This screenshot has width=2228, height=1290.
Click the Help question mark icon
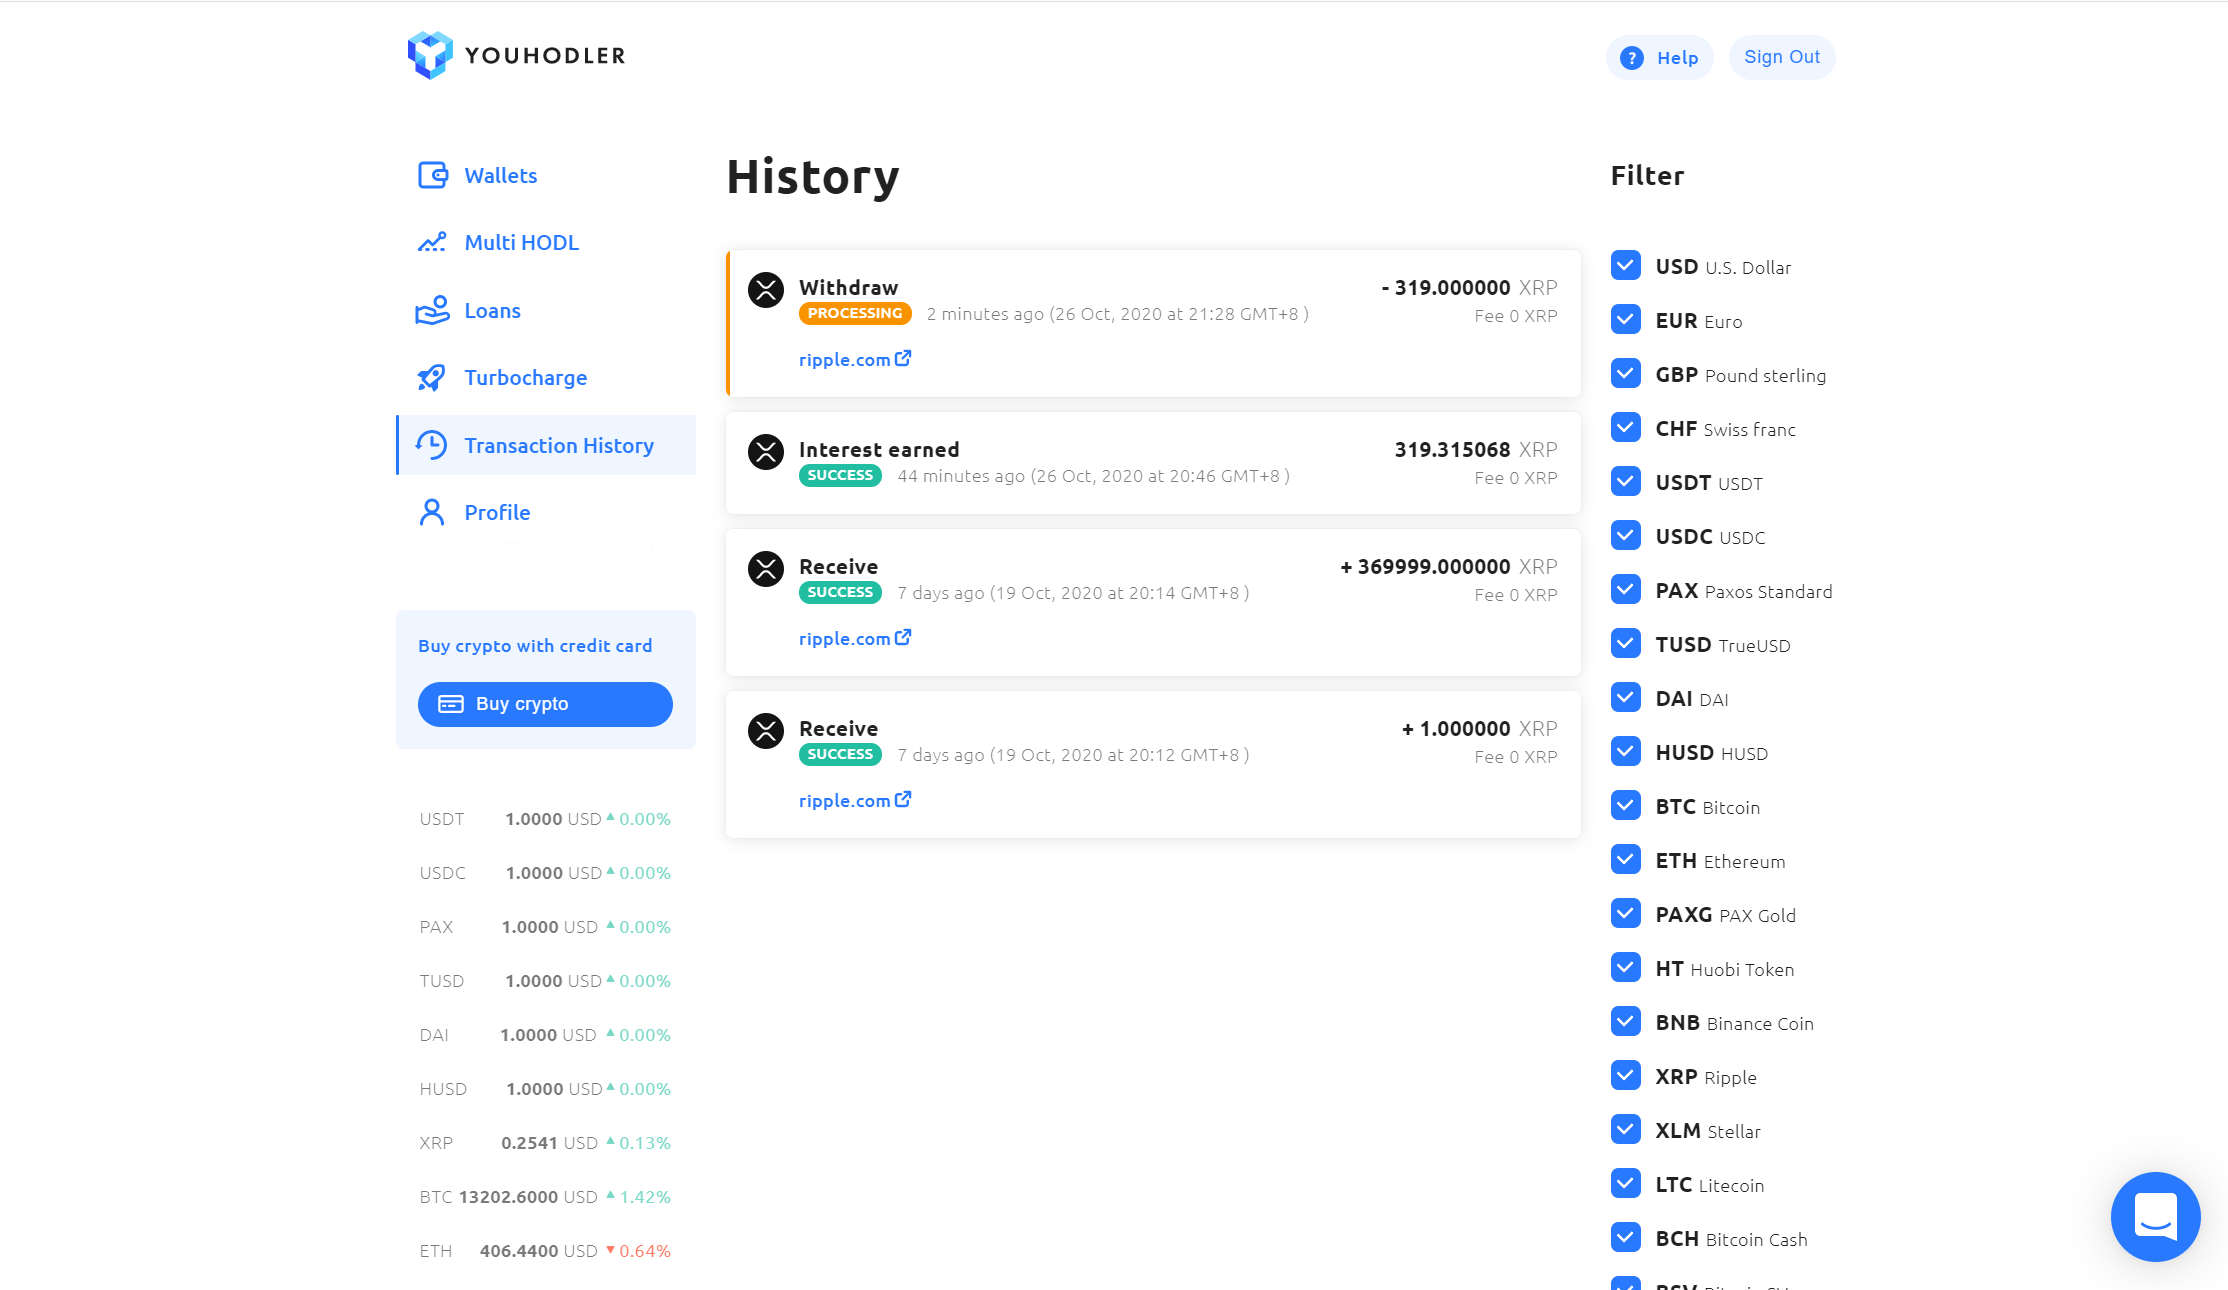(x=1632, y=58)
